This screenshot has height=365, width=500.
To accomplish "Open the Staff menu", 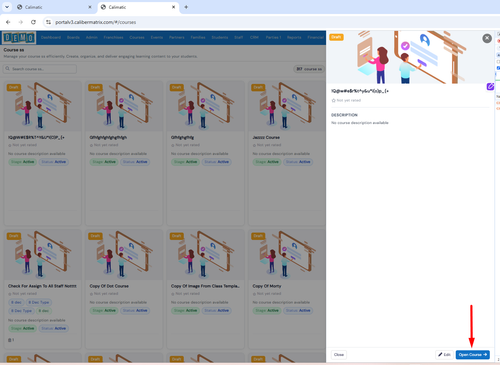I will (239, 37).
